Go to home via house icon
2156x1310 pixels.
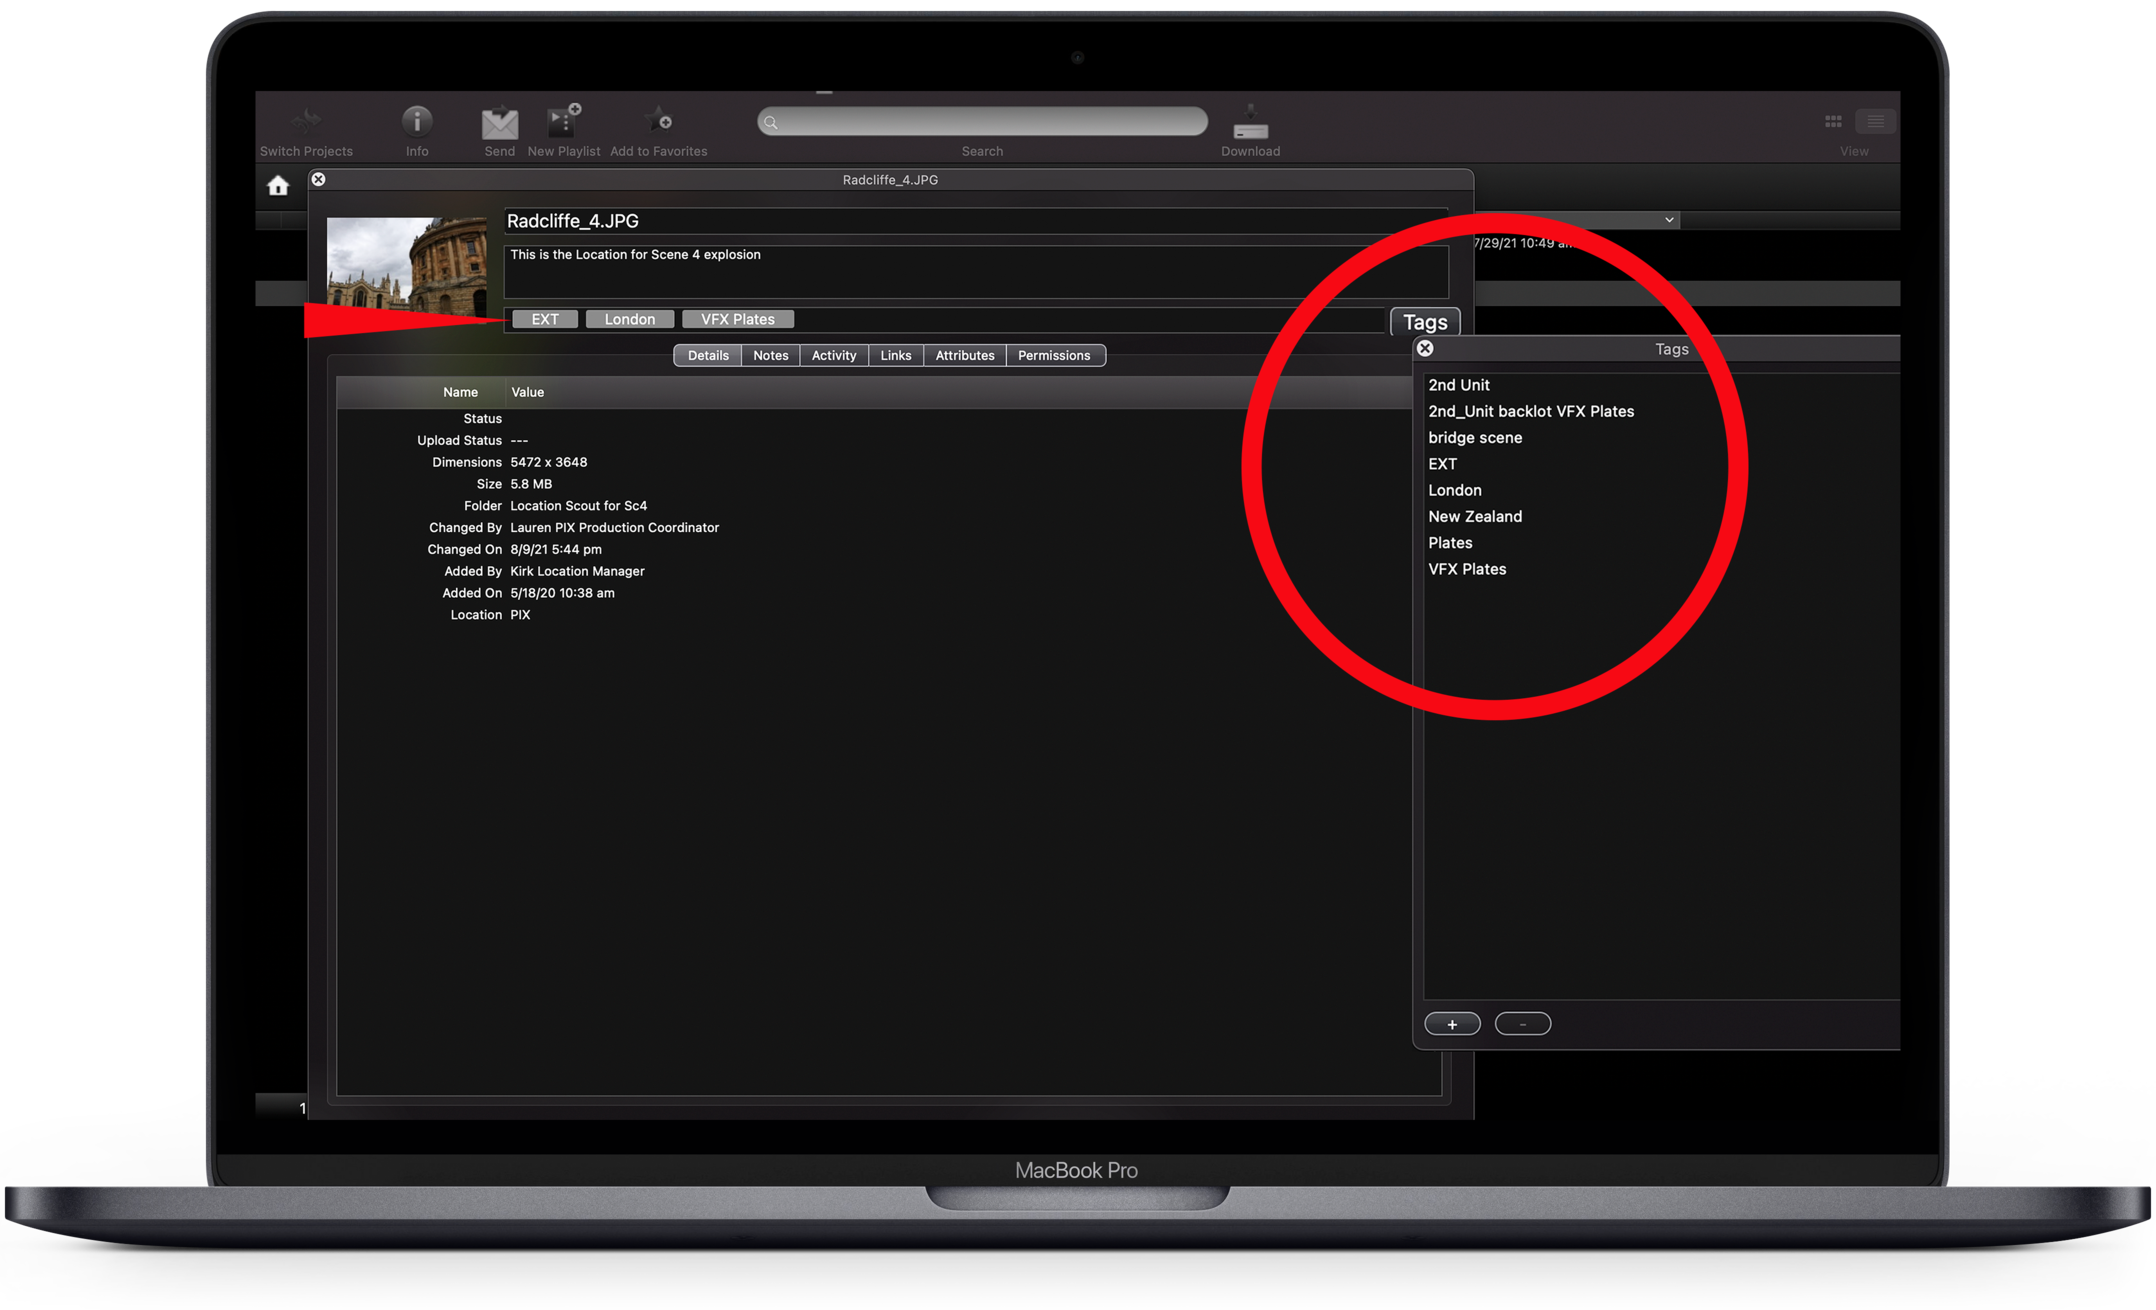click(x=278, y=186)
